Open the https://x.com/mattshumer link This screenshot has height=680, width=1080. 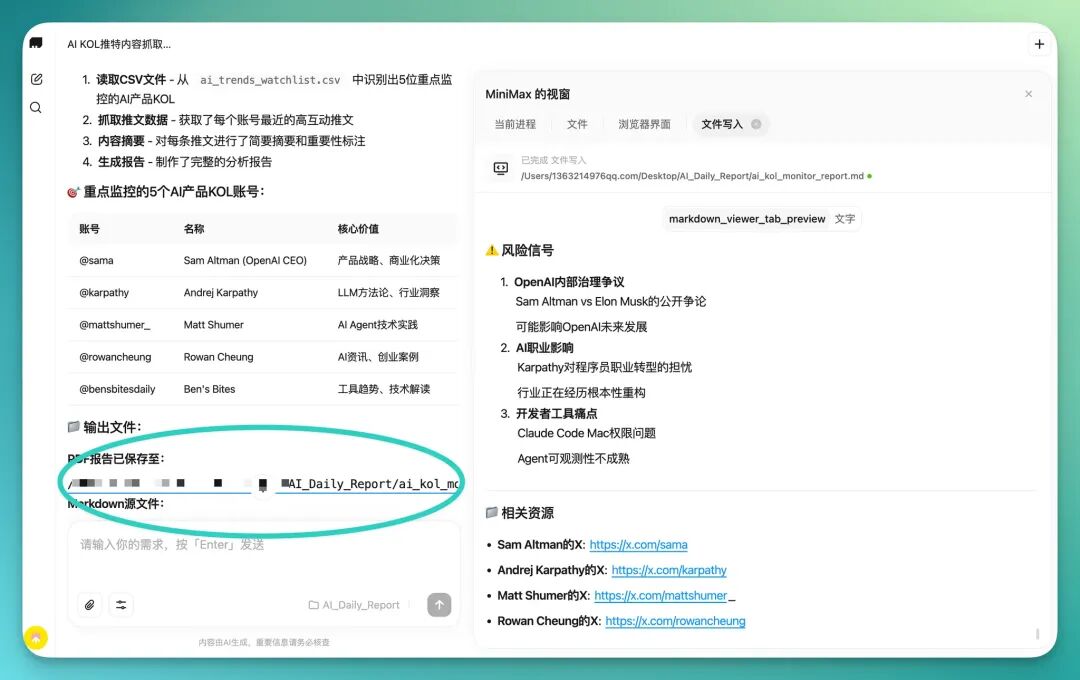[x=661, y=596]
